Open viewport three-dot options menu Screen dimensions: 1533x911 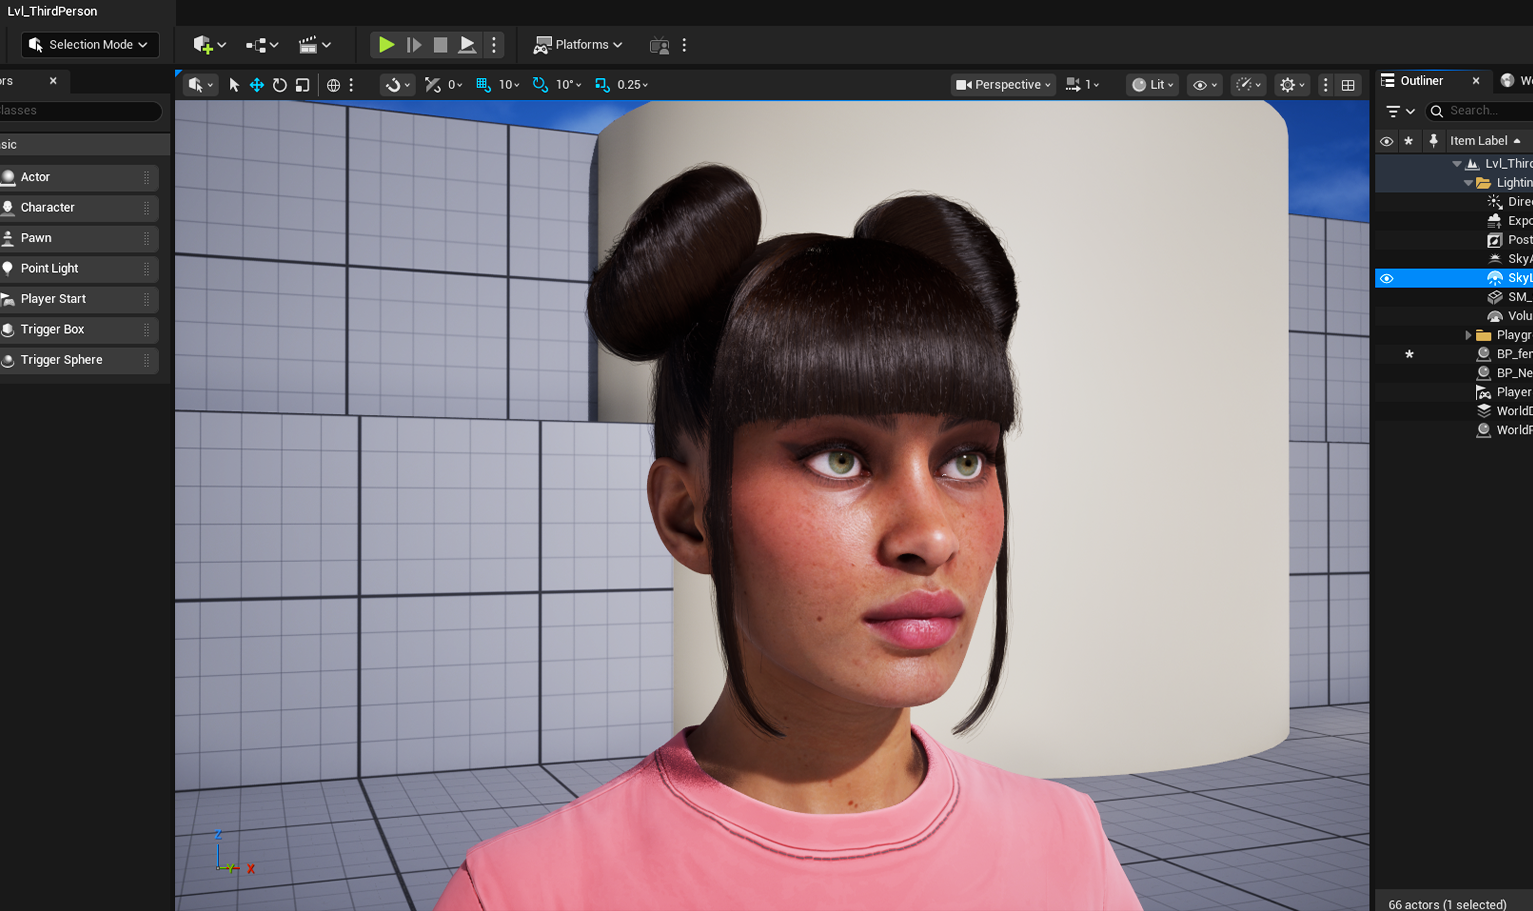(x=1326, y=85)
